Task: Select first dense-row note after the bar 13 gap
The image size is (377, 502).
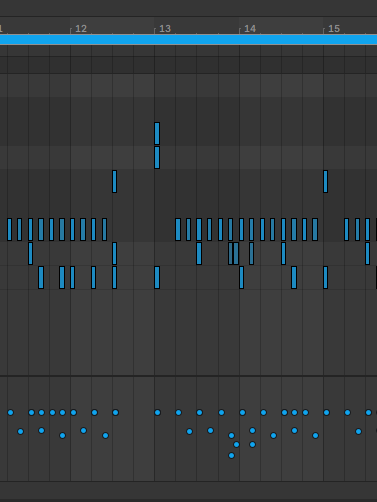Action: (x=178, y=229)
